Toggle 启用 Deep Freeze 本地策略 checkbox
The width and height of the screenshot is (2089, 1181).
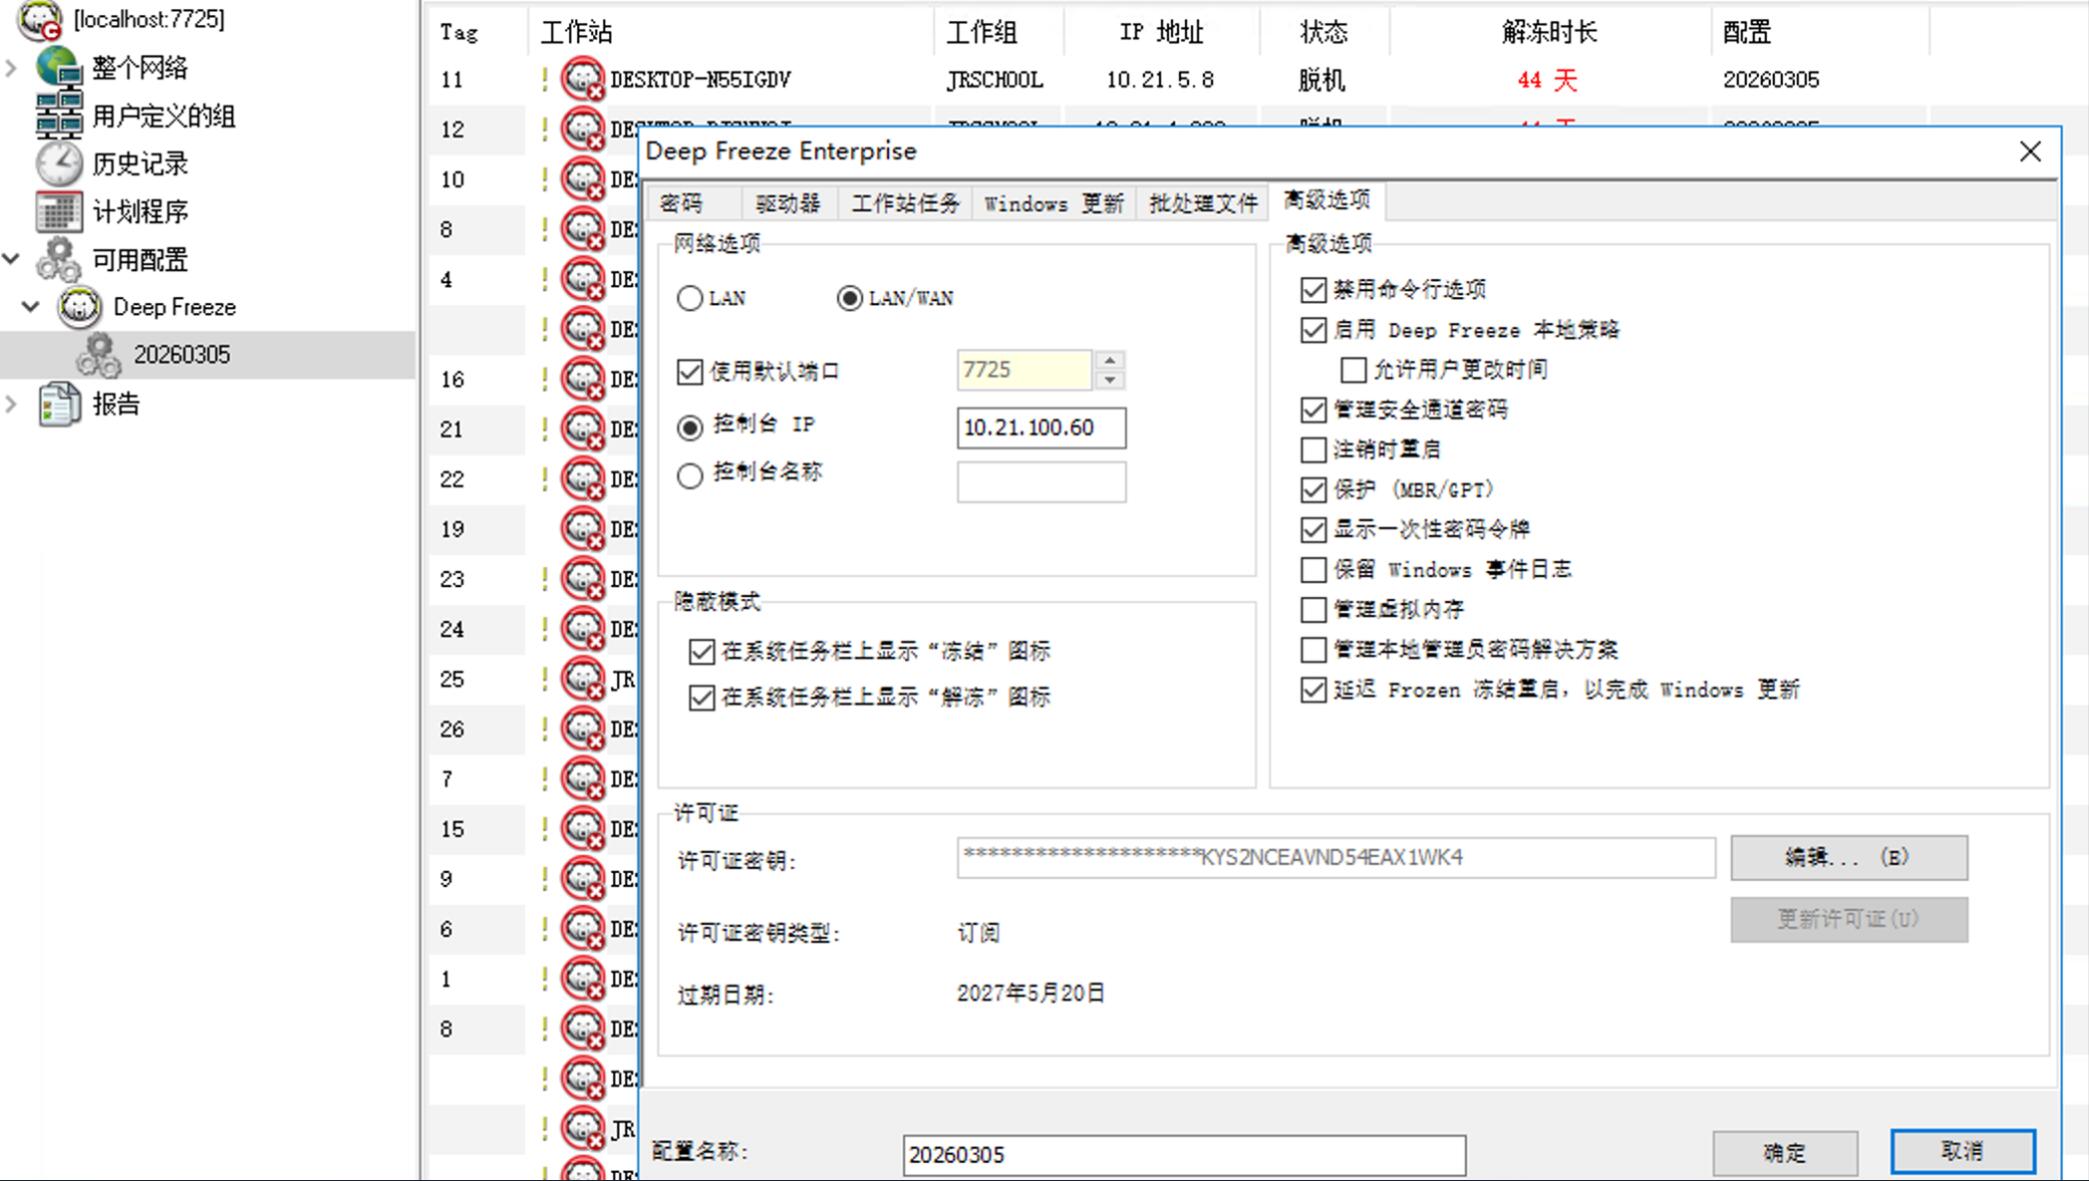(x=1313, y=330)
